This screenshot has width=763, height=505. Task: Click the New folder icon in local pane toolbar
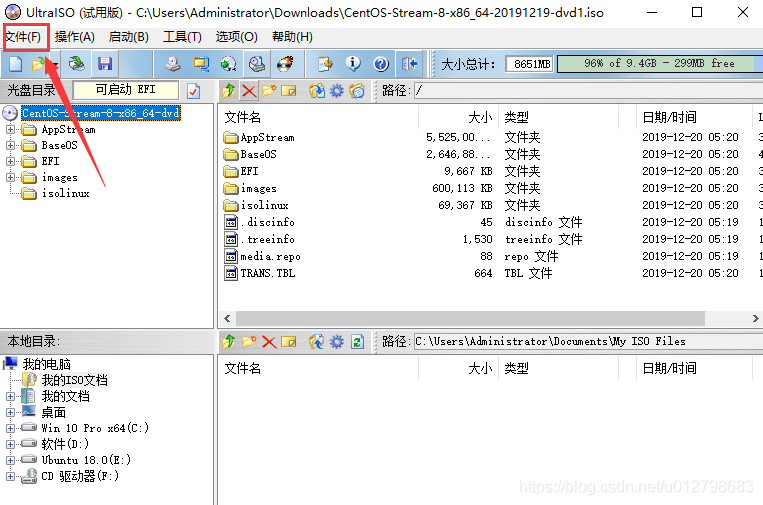pos(249,342)
